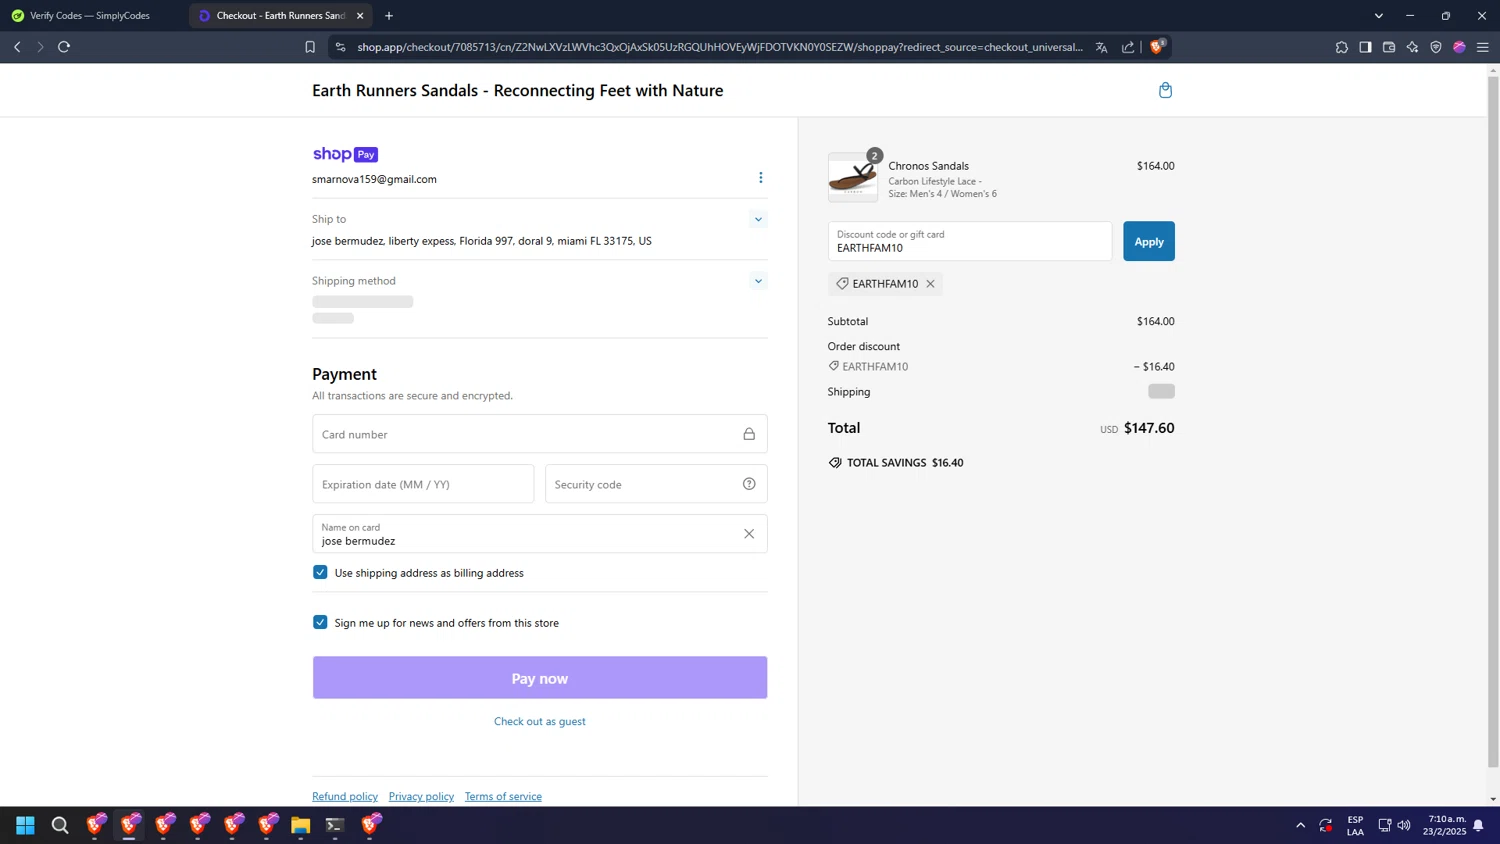Click the discount code input field

970,241
